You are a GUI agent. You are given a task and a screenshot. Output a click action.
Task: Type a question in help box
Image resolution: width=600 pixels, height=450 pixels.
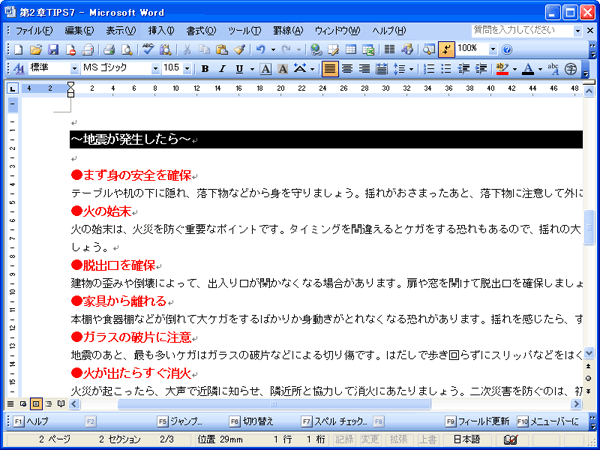523,31
